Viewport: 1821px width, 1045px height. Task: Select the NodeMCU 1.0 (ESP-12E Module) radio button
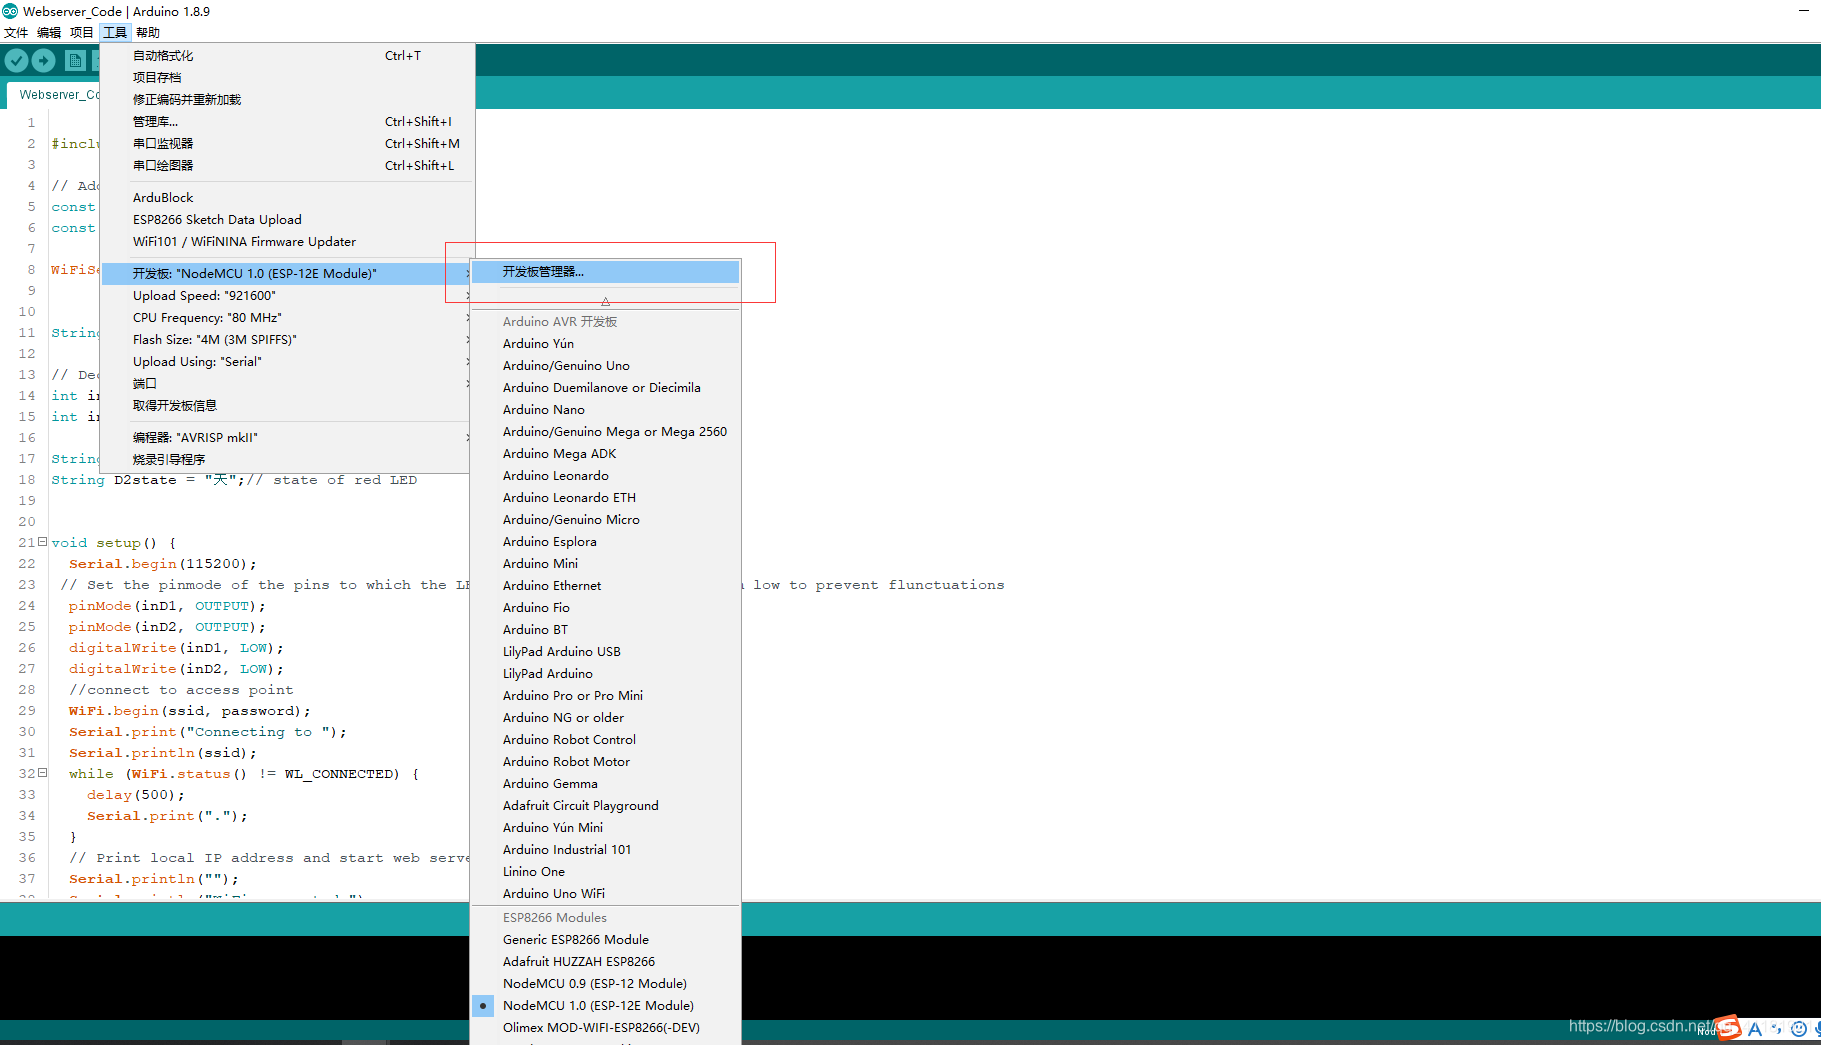point(483,1005)
